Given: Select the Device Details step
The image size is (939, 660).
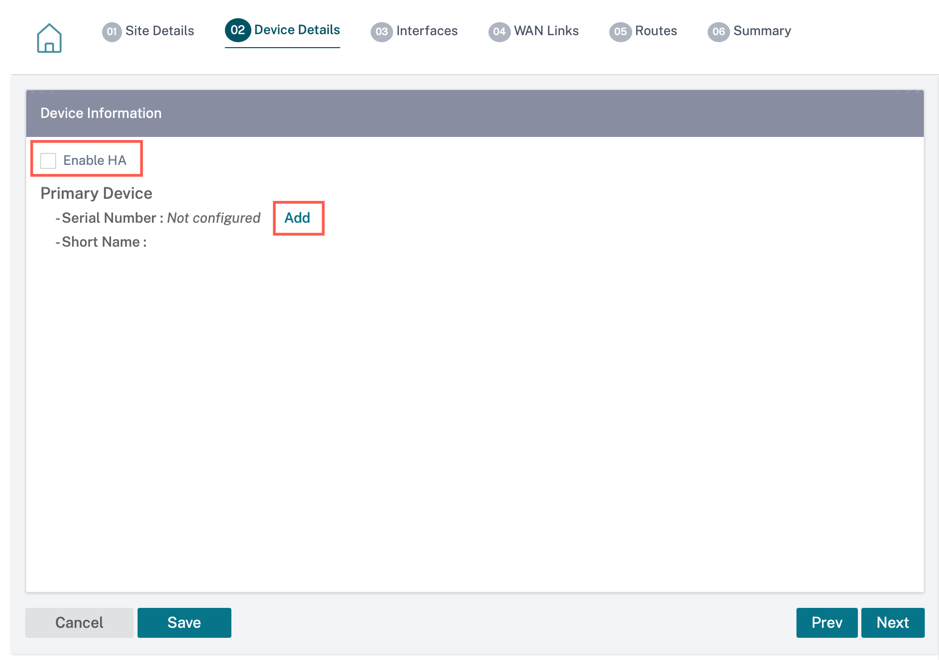Looking at the screenshot, I should click(x=282, y=30).
